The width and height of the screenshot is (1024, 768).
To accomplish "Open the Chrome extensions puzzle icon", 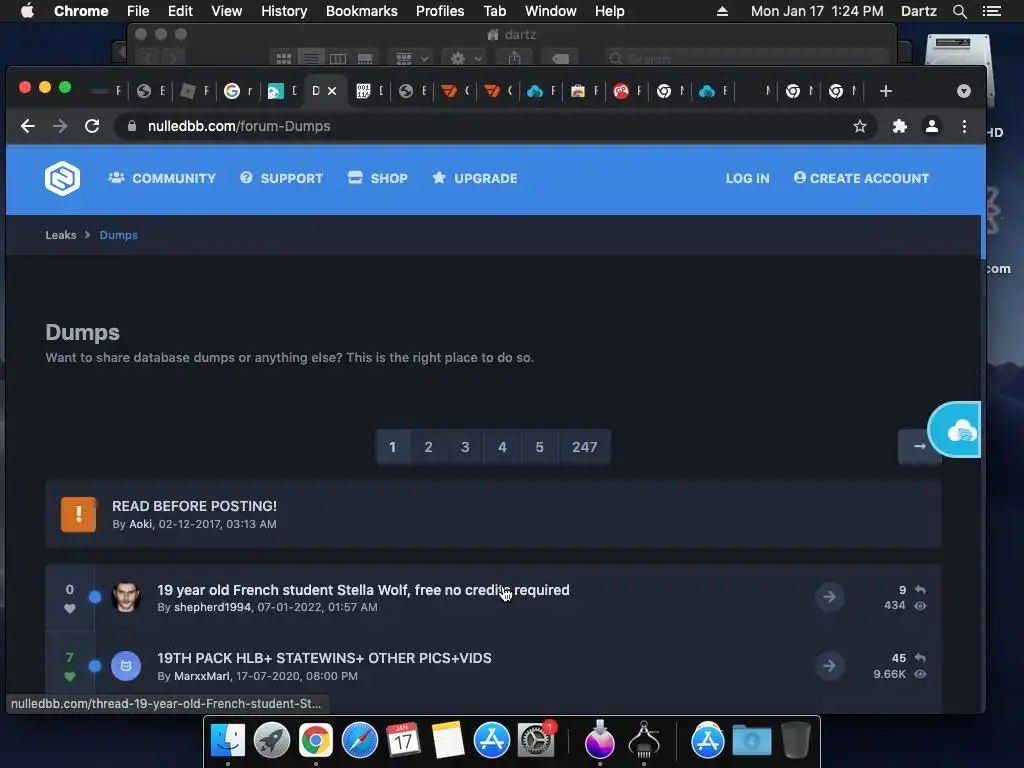I will pyautogui.click(x=899, y=126).
